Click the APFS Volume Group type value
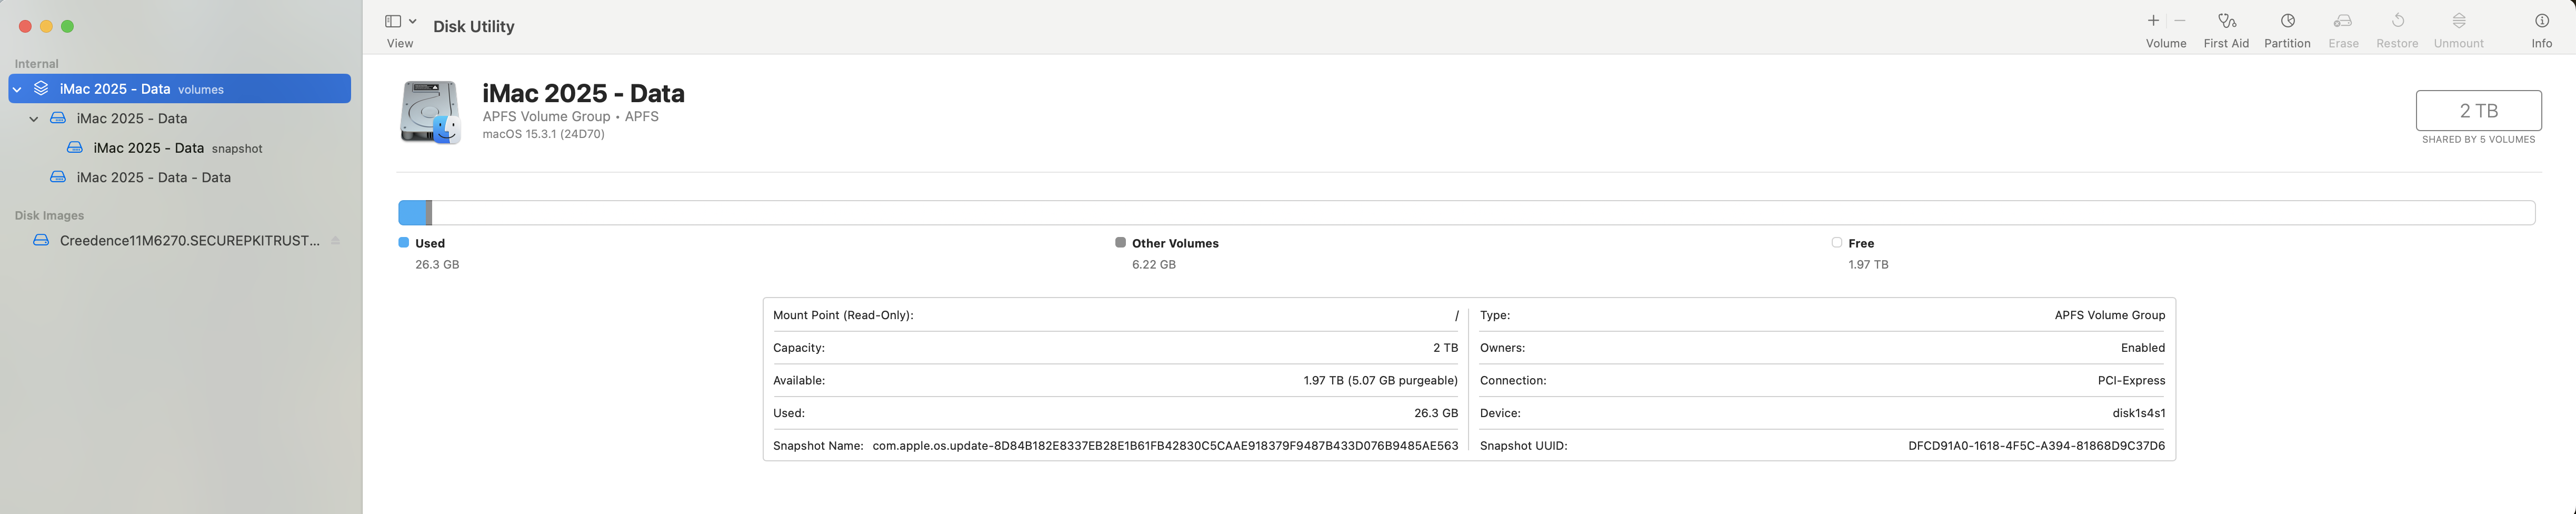The image size is (2576, 514). 2110,315
